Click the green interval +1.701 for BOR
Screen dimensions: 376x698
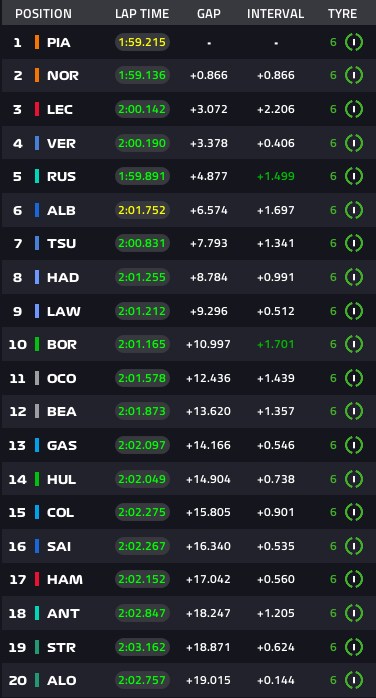pyautogui.click(x=275, y=344)
